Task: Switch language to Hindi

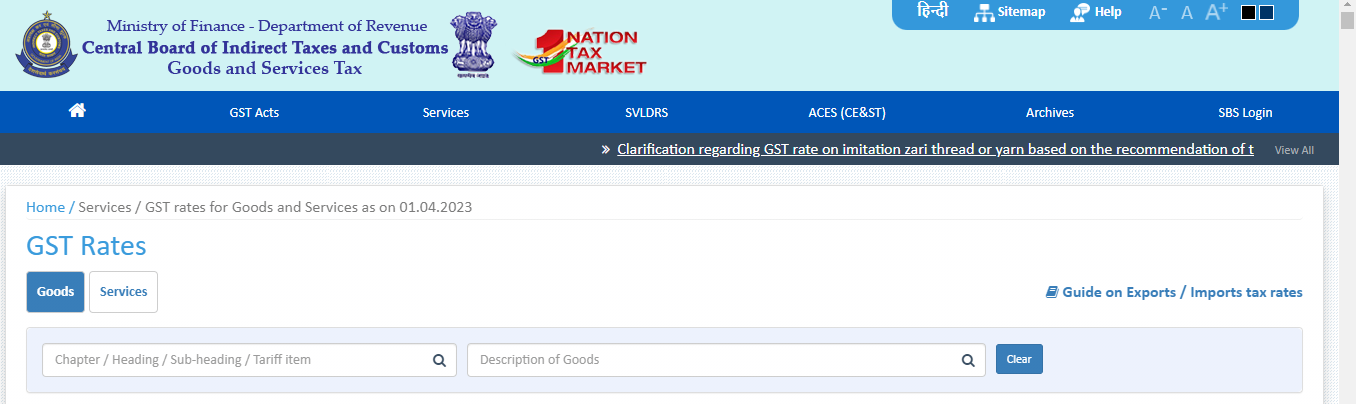Action: (932, 12)
